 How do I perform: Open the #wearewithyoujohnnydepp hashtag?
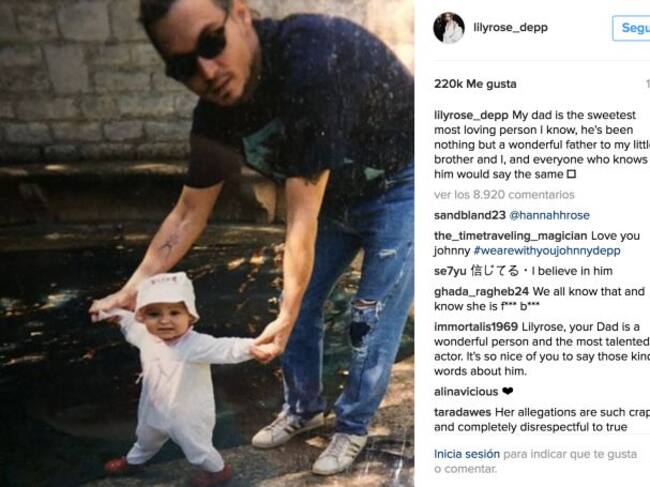point(547,251)
